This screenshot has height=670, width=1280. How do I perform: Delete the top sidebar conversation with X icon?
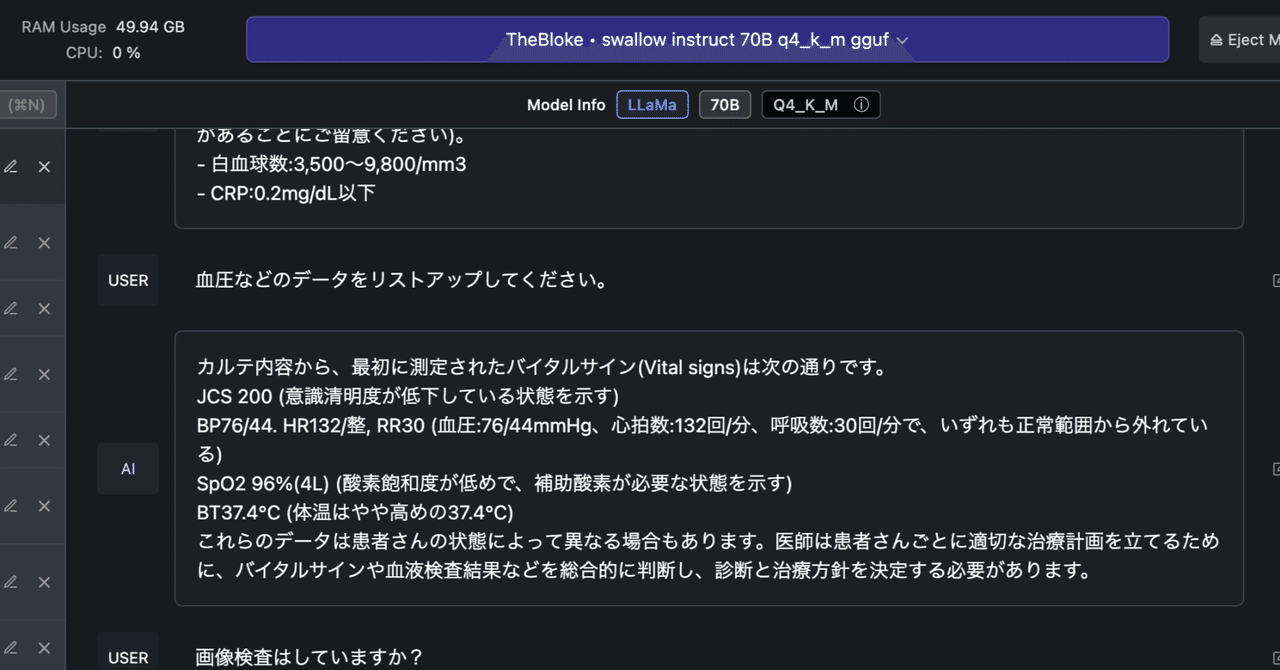(x=44, y=167)
